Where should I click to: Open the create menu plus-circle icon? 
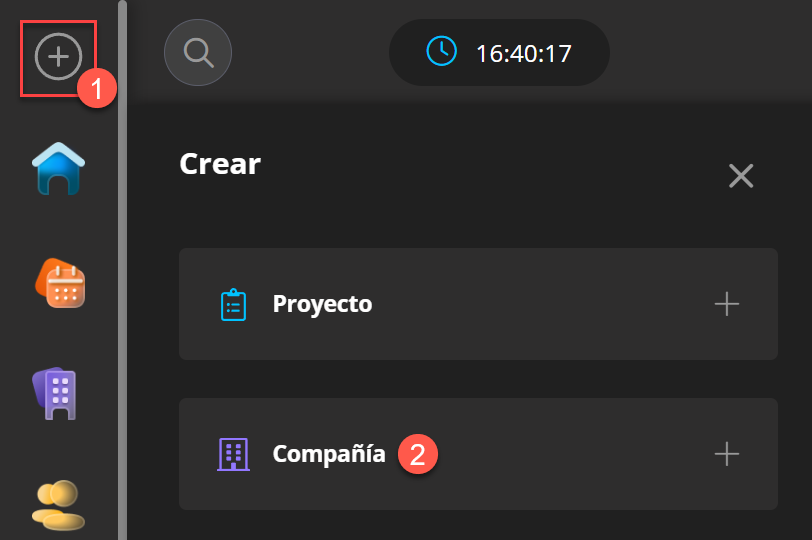[x=58, y=56]
